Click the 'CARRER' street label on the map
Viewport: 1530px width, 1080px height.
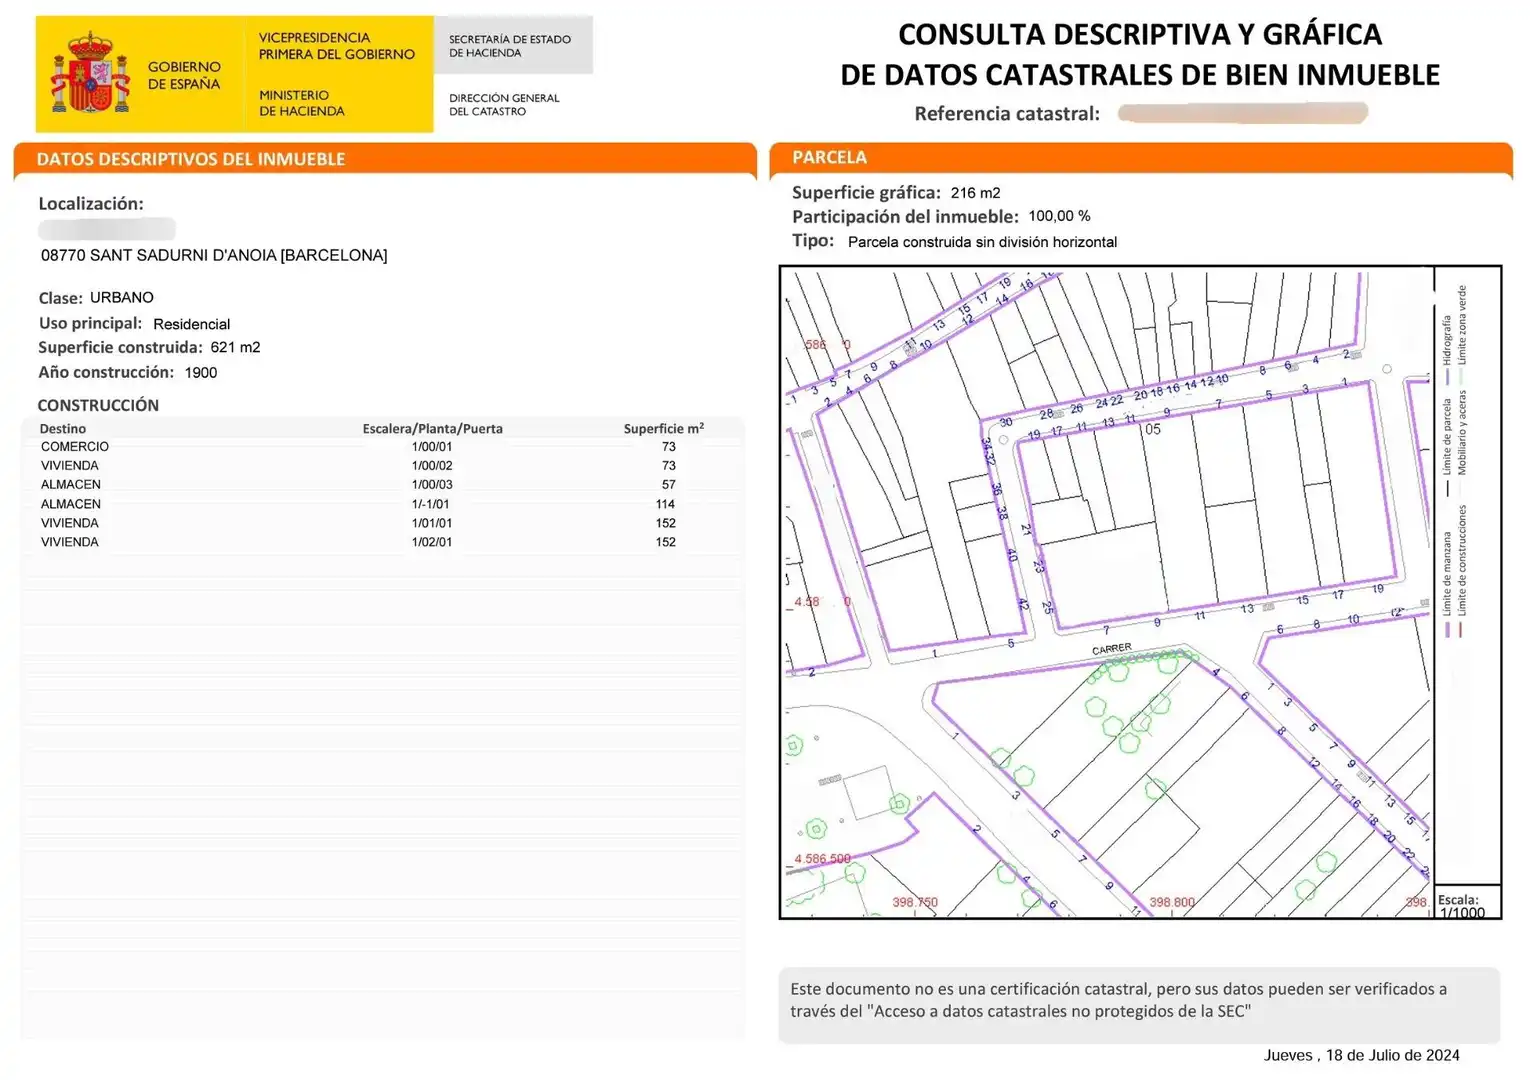tap(1112, 649)
